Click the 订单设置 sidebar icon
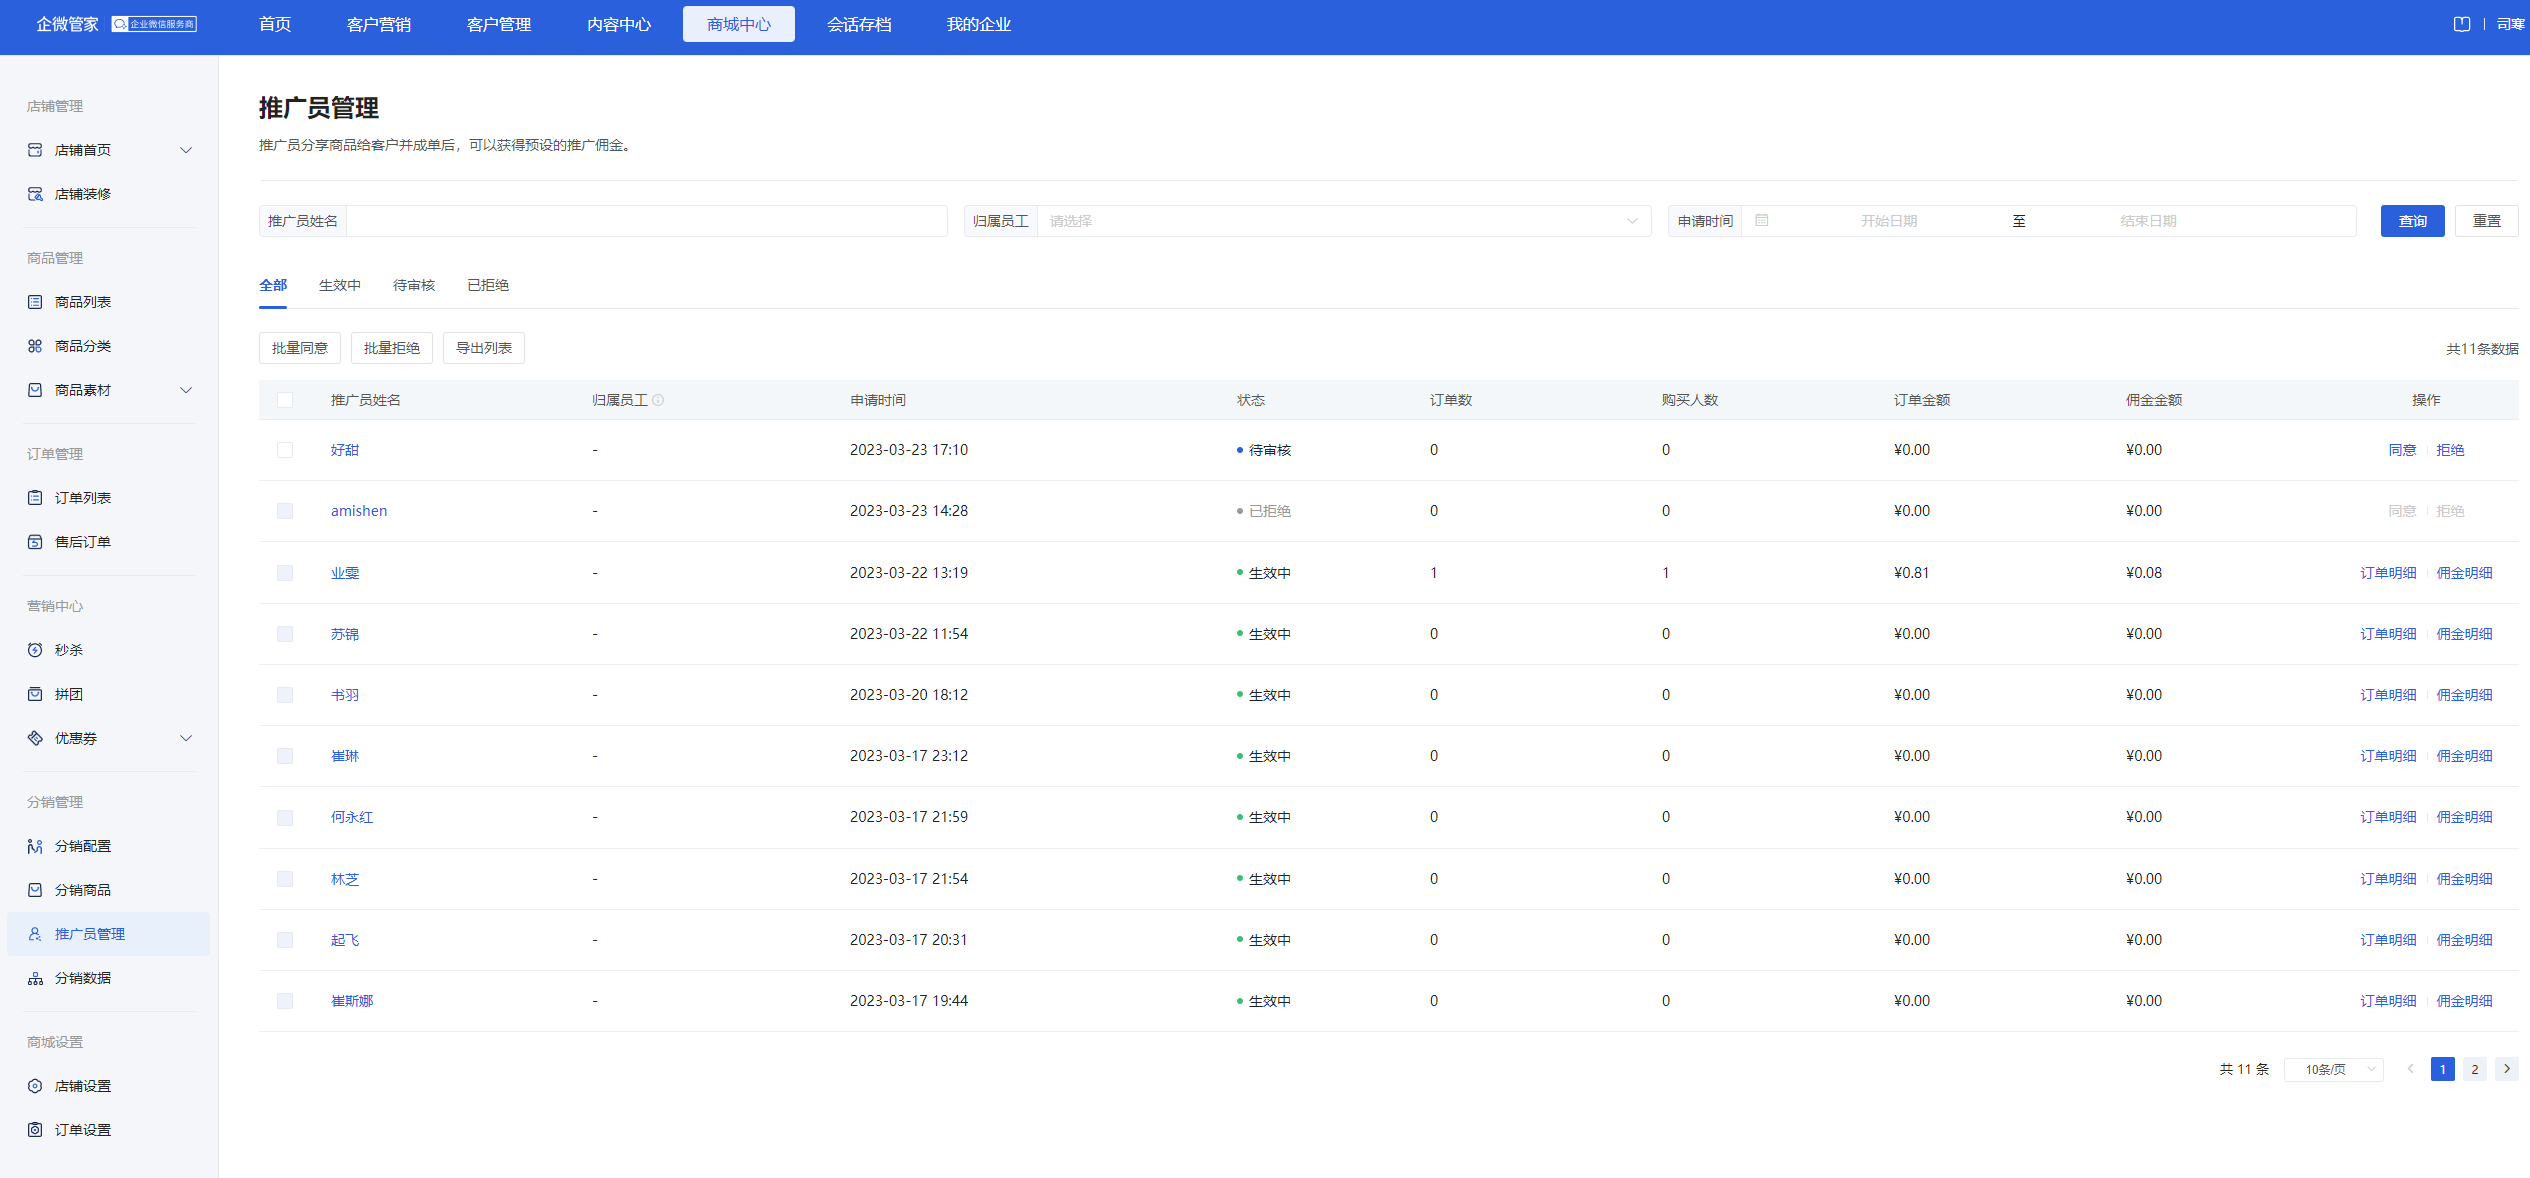Screen dimensions: 2530x1178 pyautogui.click(x=35, y=1130)
